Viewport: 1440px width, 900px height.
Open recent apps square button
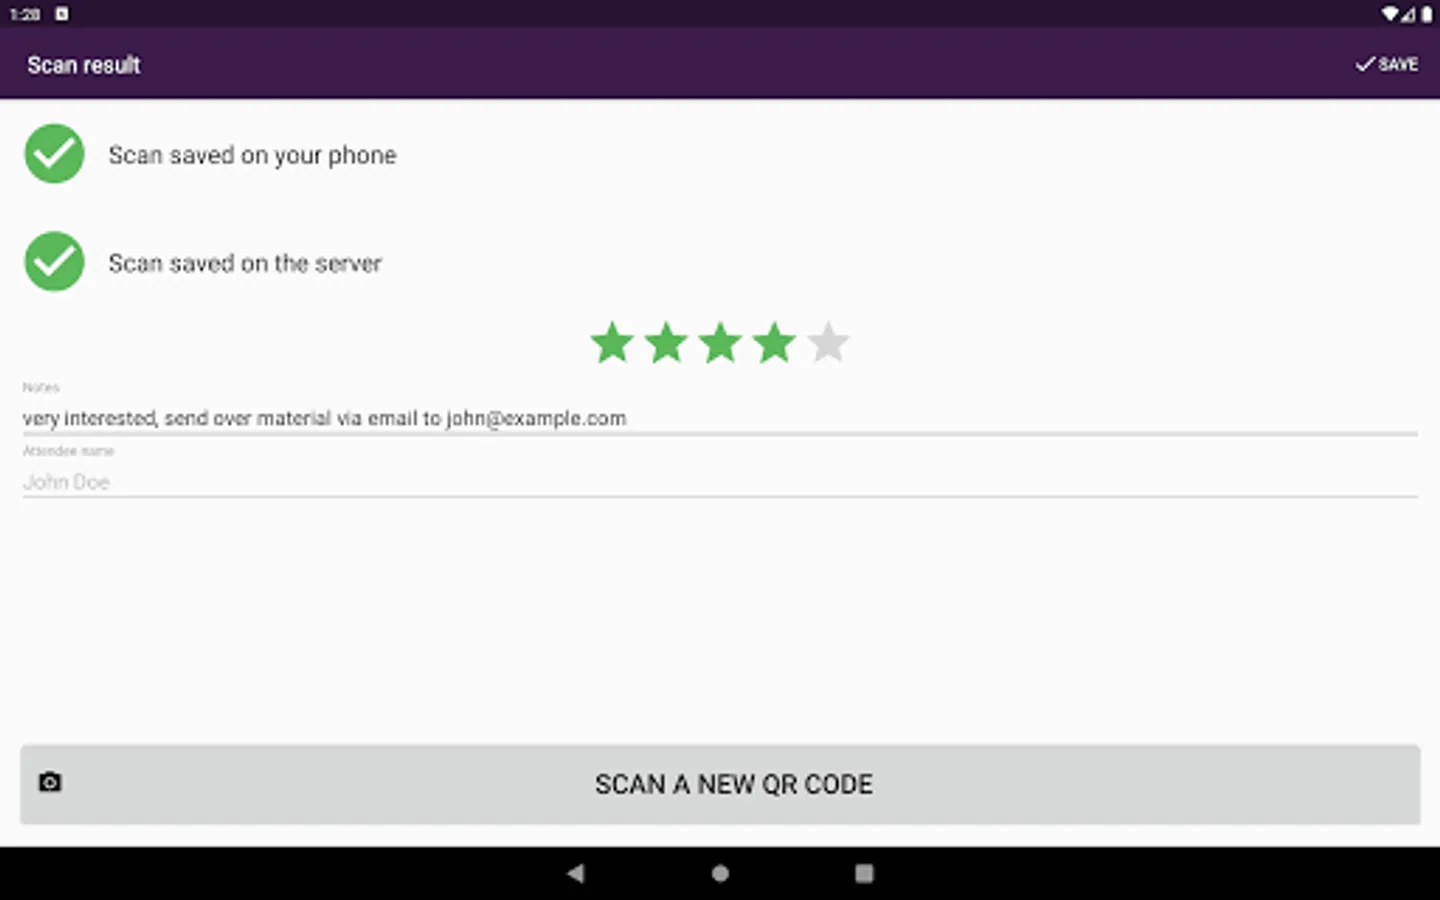pos(864,873)
